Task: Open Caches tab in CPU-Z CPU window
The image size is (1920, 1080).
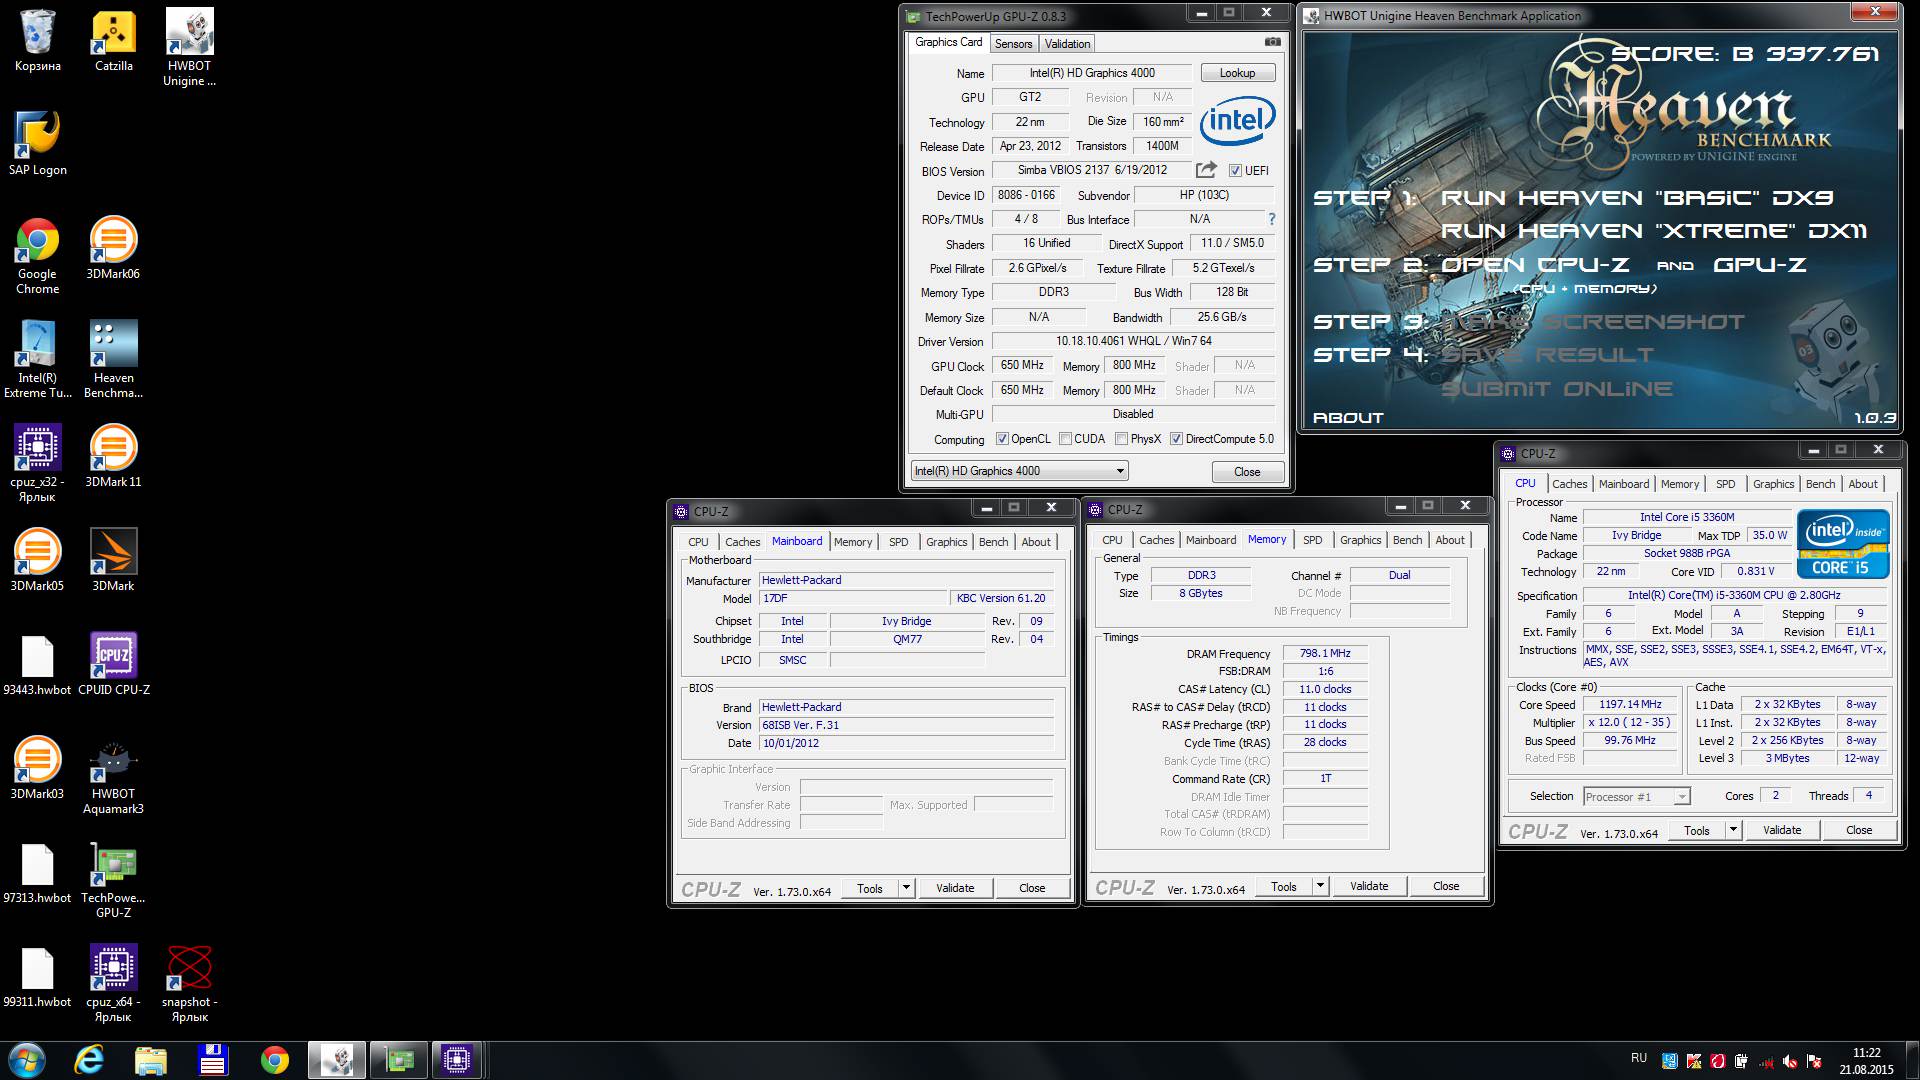Action: point(1569,484)
